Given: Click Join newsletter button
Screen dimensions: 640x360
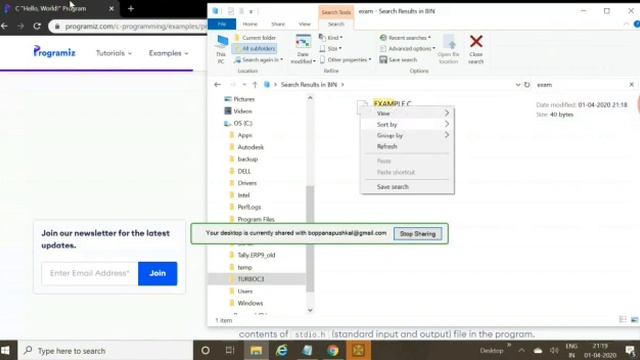Looking at the screenshot, I should pos(158,273).
